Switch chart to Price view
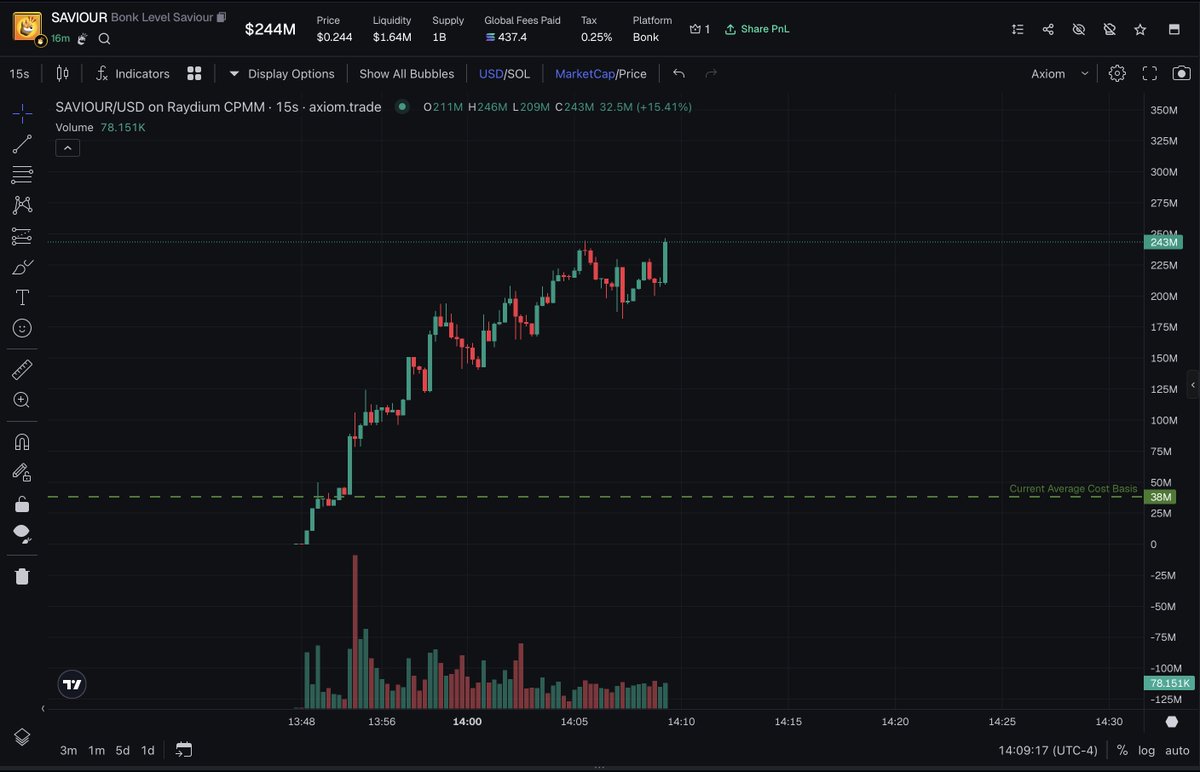 tap(632, 74)
